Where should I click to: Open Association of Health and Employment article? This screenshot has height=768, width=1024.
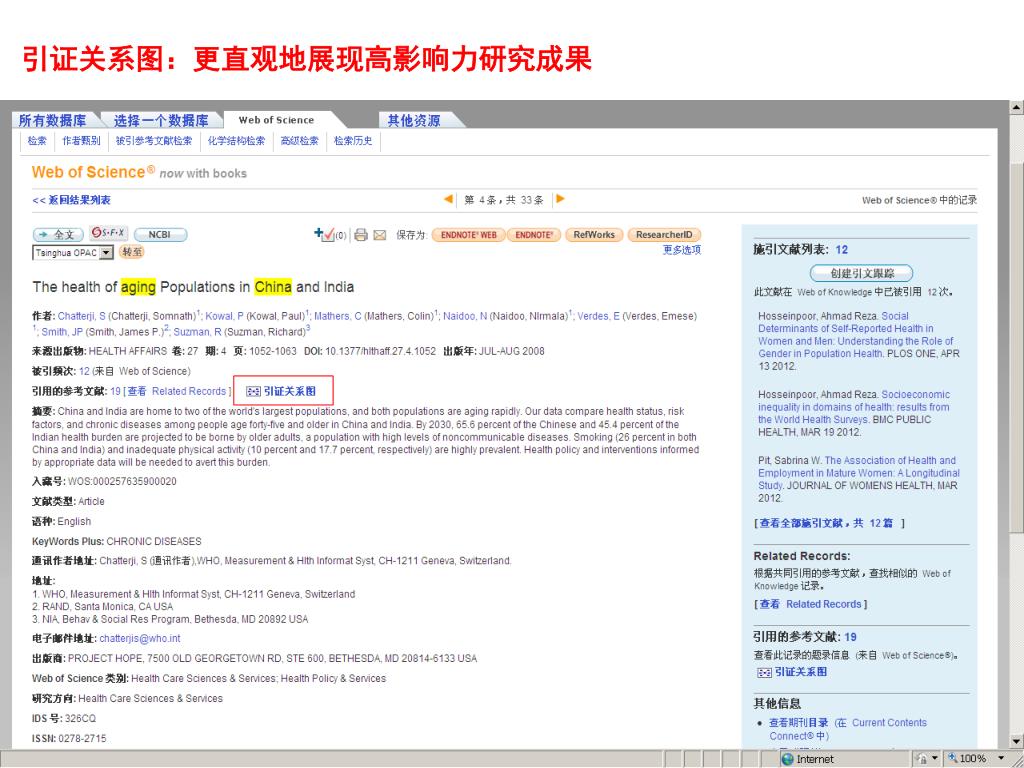tap(859, 473)
